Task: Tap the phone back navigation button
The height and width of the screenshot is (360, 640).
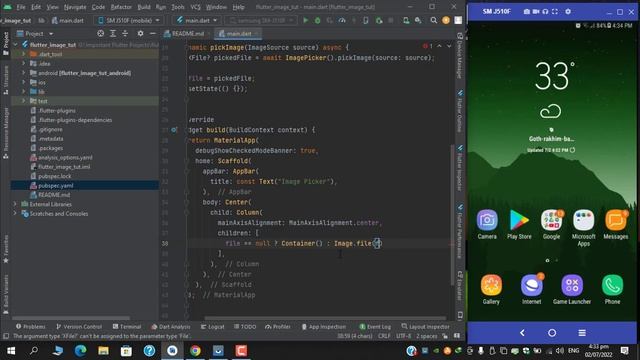Action: (x=522, y=333)
